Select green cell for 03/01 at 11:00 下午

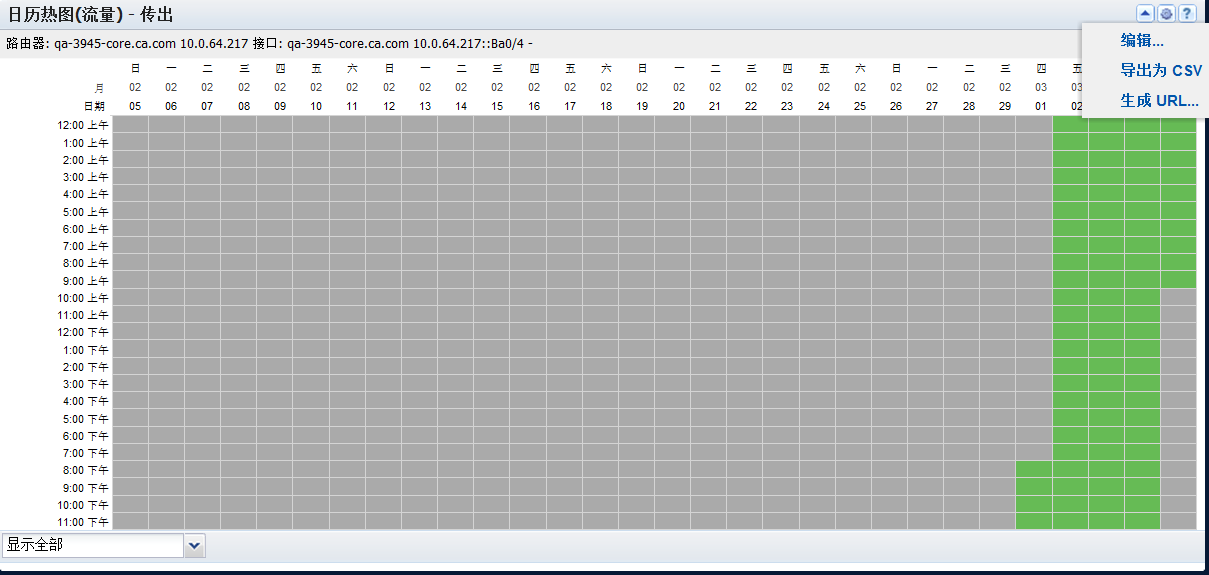pos(1034,522)
